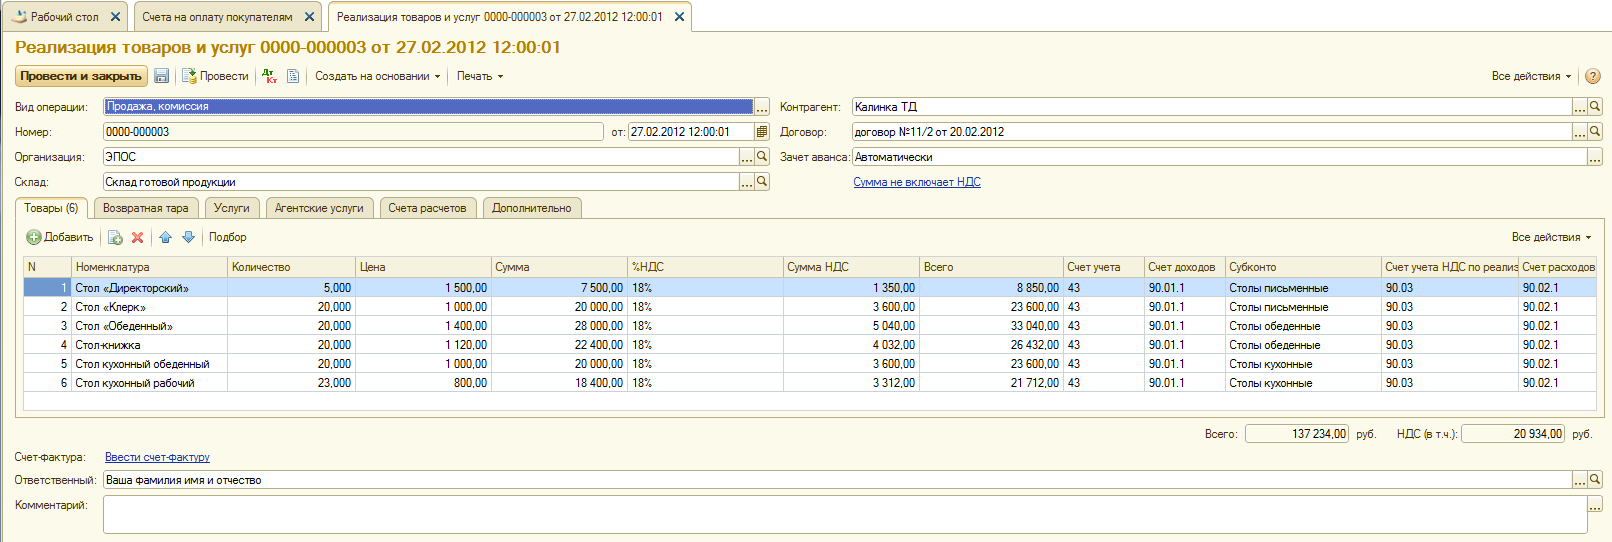Image resolution: width=1612 pixels, height=542 pixels.
Task: Click the Вид операции field
Action: pyautogui.click(x=428, y=106)
